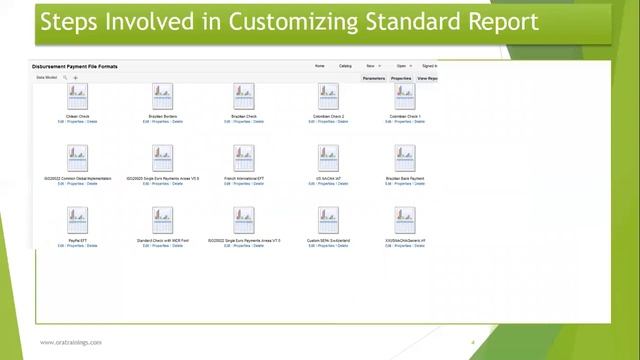This screenshot has height=360, width=640.
Task: Open the Brazilian Check layout icon
Action: [244, 96]
